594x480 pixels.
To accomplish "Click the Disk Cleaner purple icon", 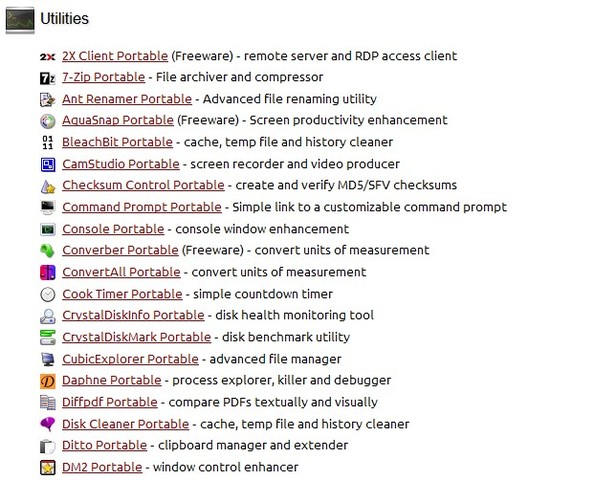I will click(48, 424).
